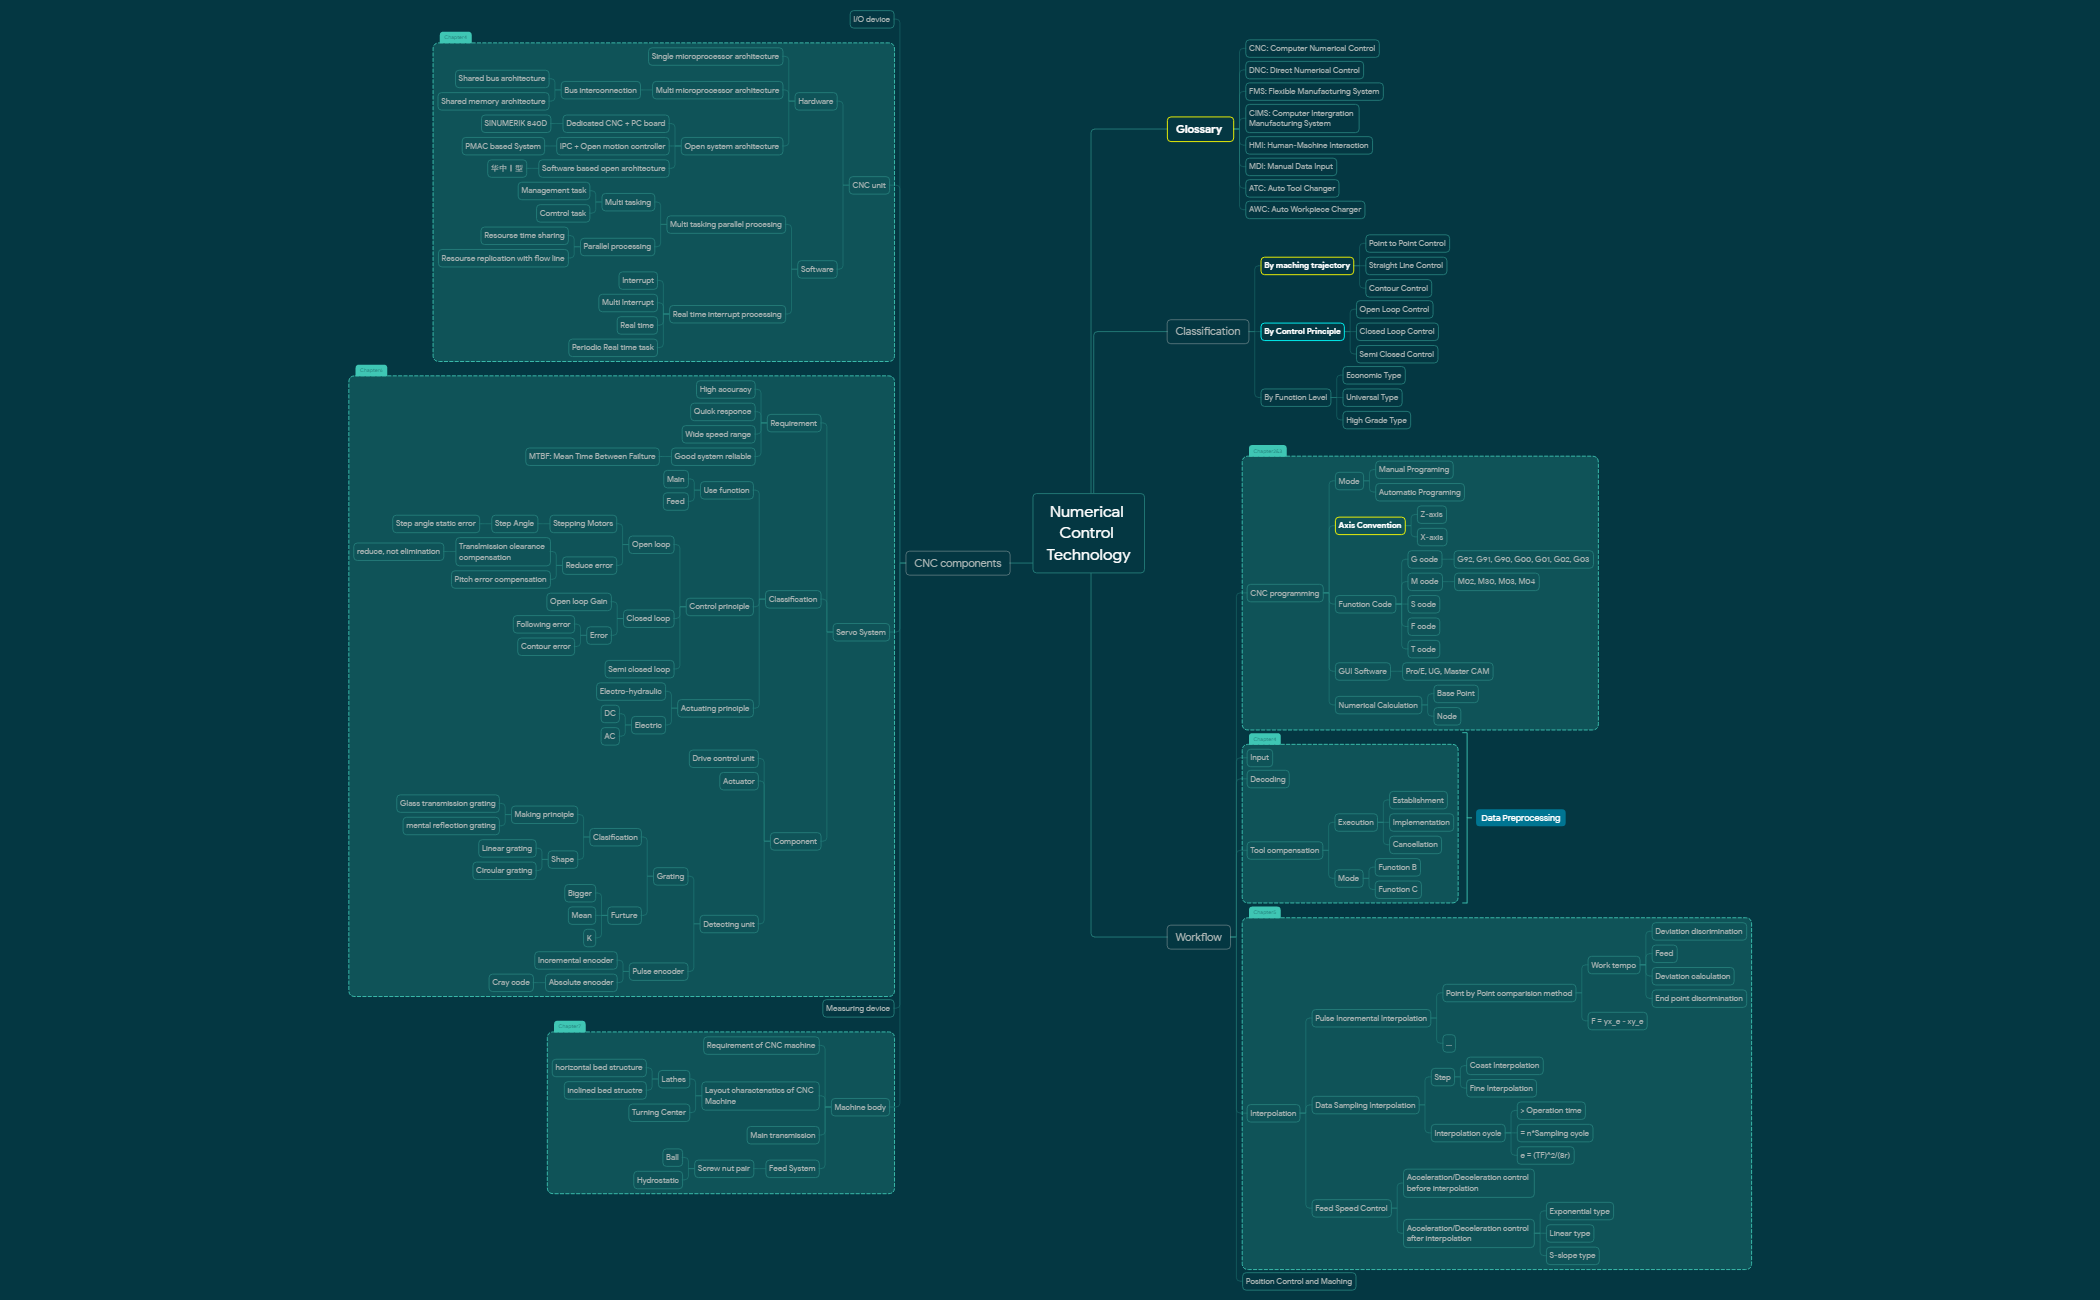This screenshot has height=1300, width=2100.
Task: Select the highlighted By maching trajectory node
Action: pyautogui.click(x=1307, y=265)
